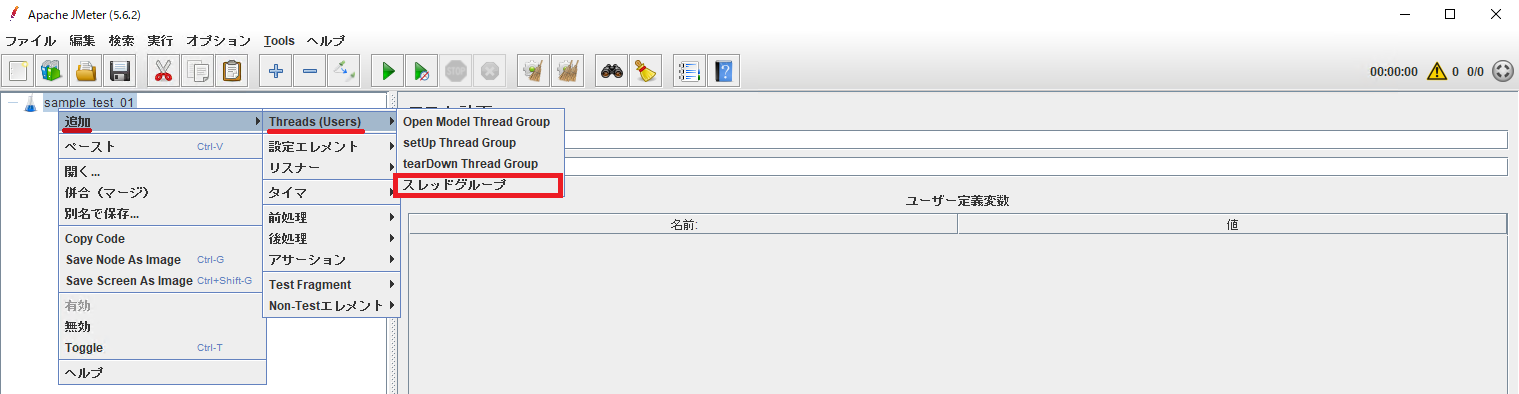
Task: Expand the リスナー submenu
Action: (331, 167)
